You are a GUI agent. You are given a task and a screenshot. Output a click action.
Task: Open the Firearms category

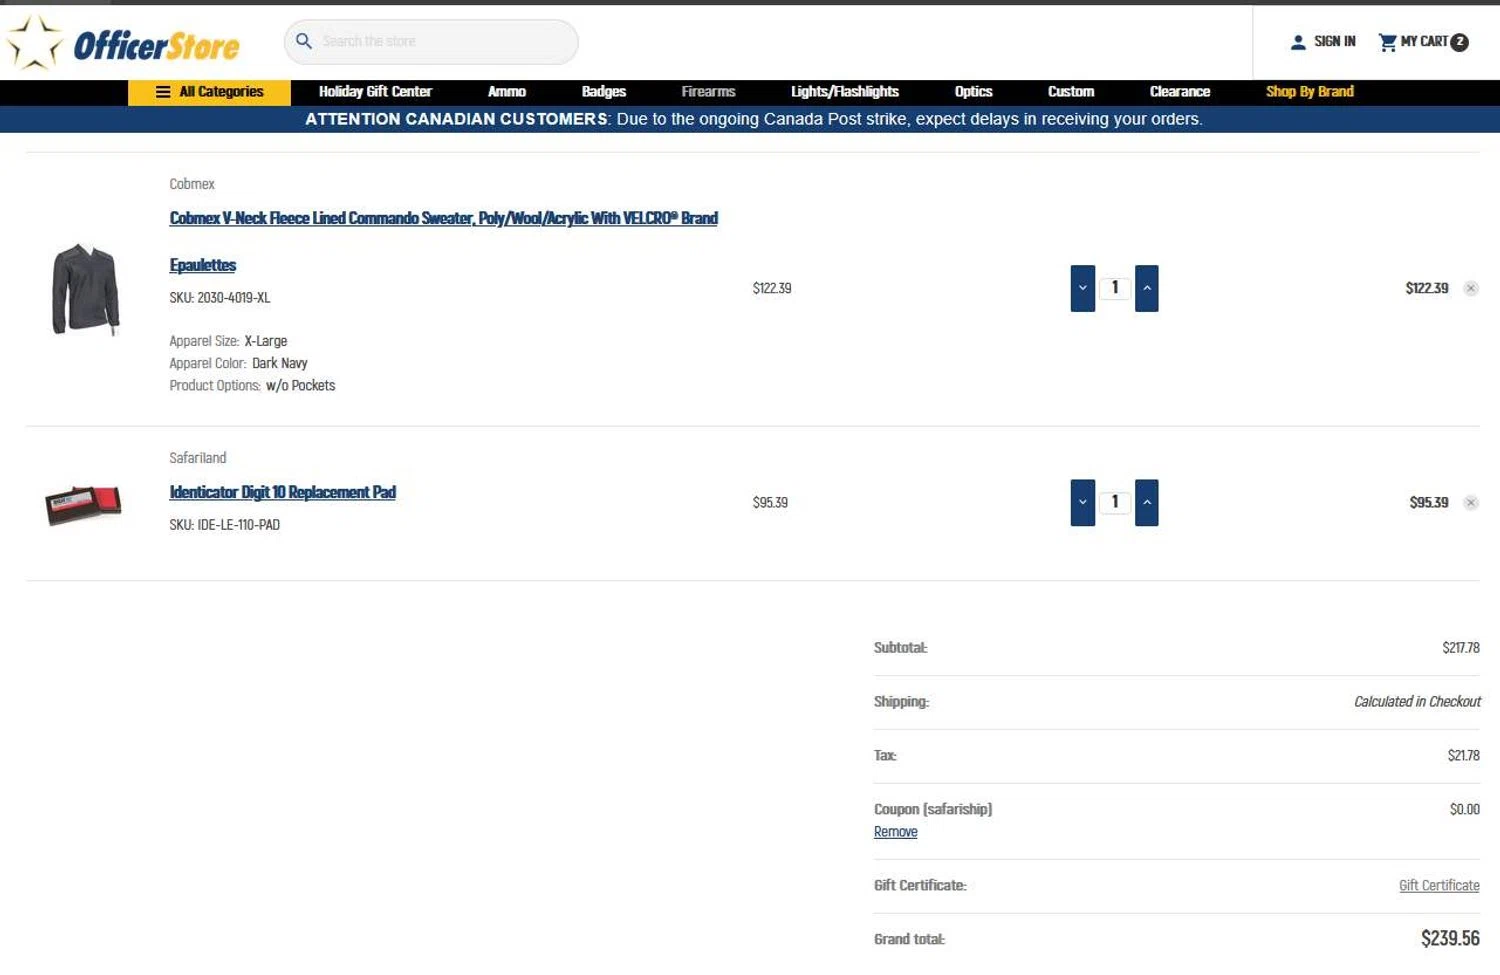click(x=708, y=92)
